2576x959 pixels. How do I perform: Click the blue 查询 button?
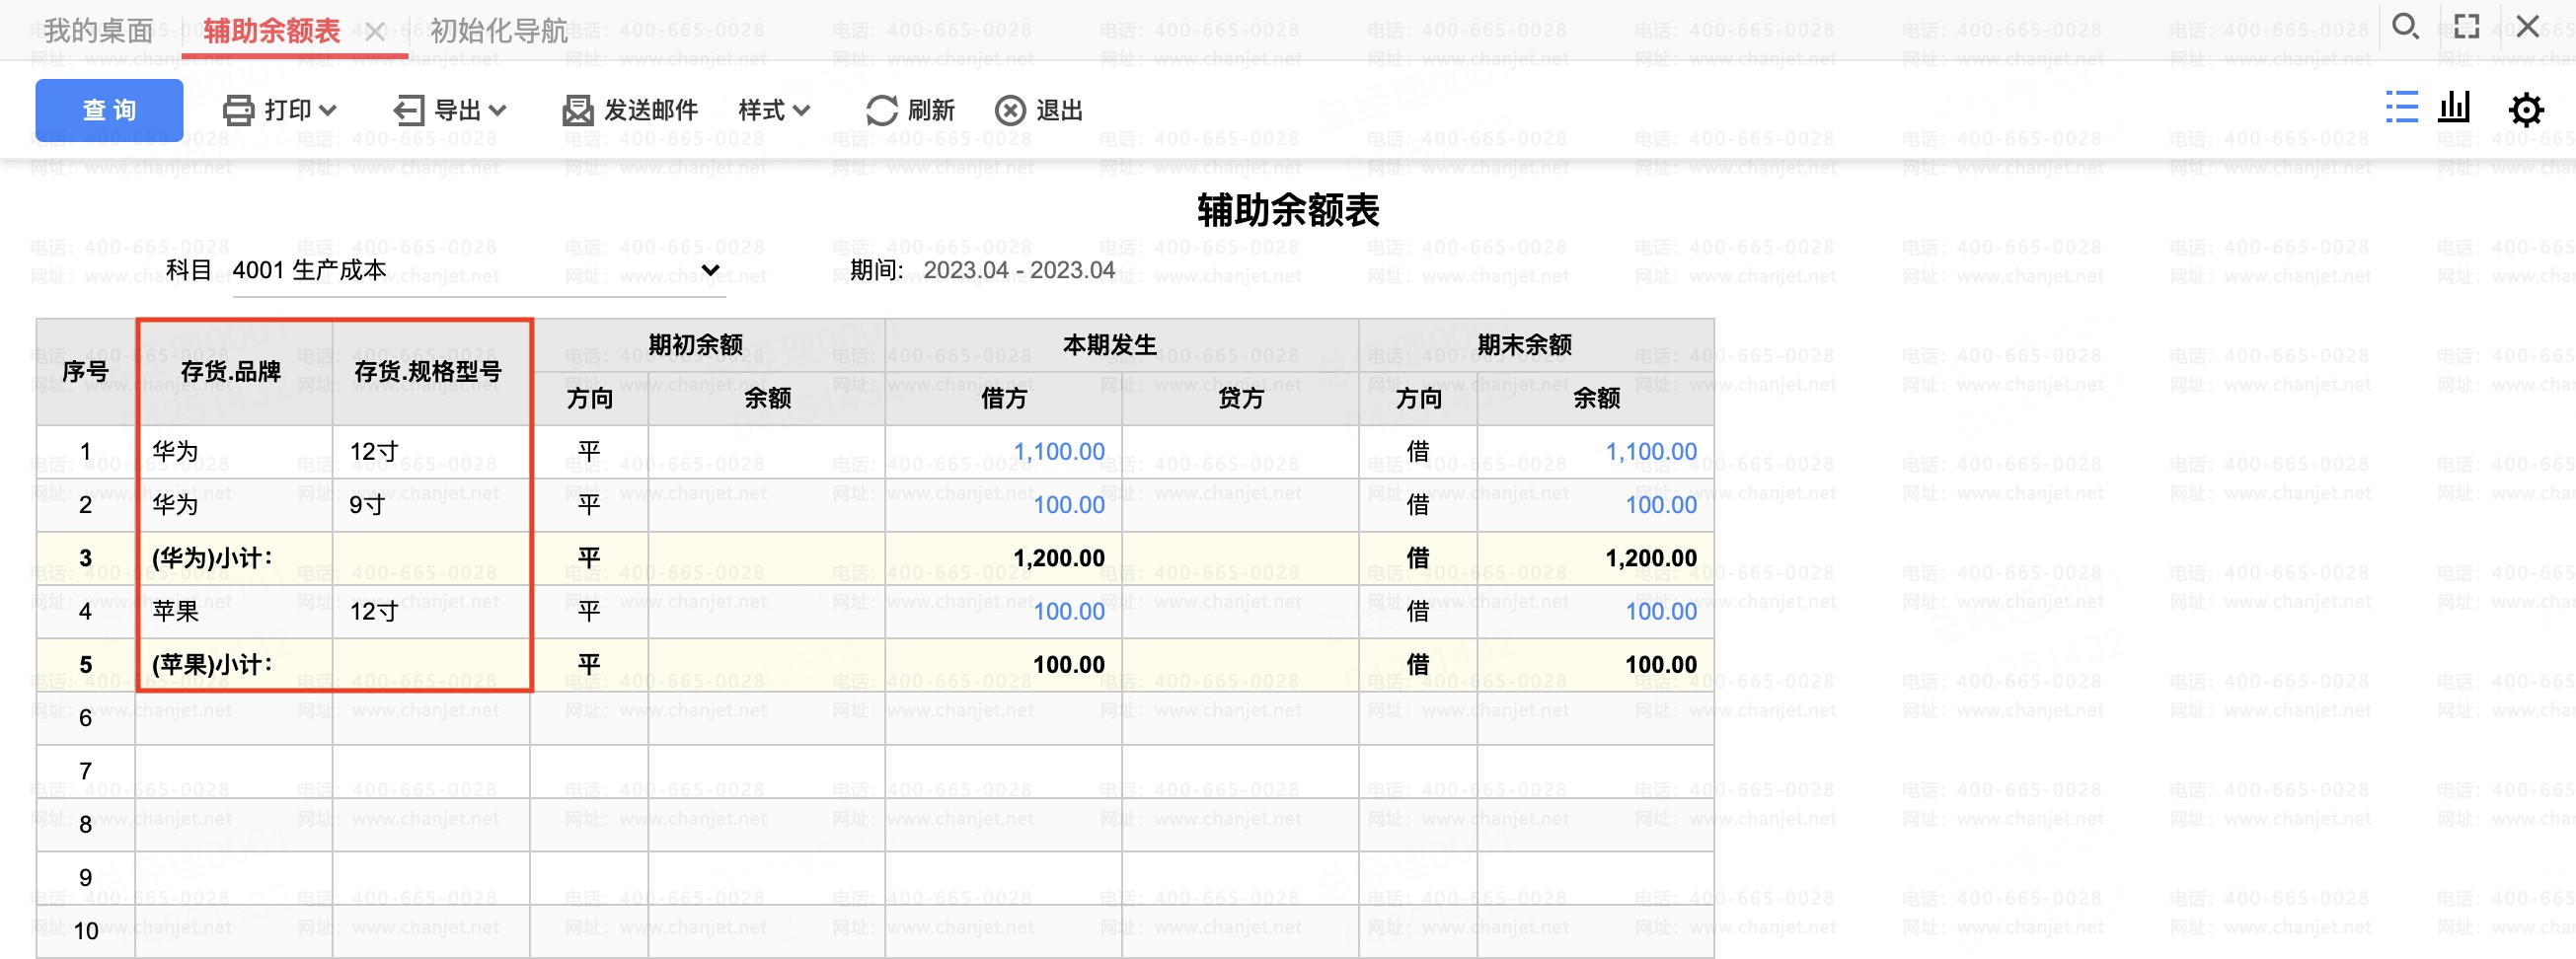point(109,110)
